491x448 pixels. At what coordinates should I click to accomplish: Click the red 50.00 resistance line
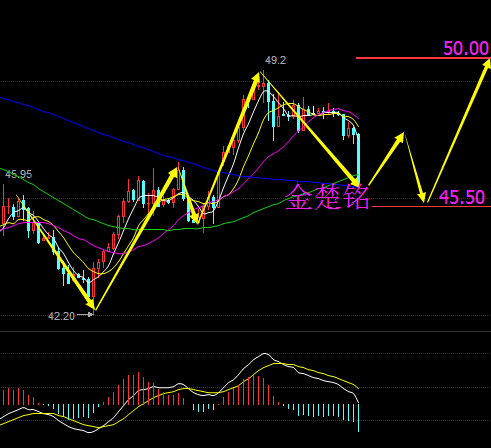point(423,58)
